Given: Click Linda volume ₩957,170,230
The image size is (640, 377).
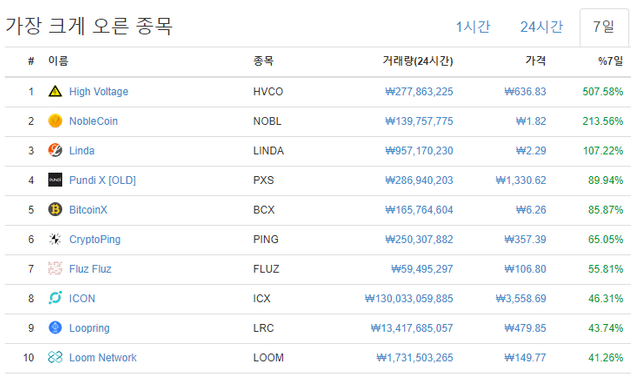Looking at the screenshot, I should [419, 151].
